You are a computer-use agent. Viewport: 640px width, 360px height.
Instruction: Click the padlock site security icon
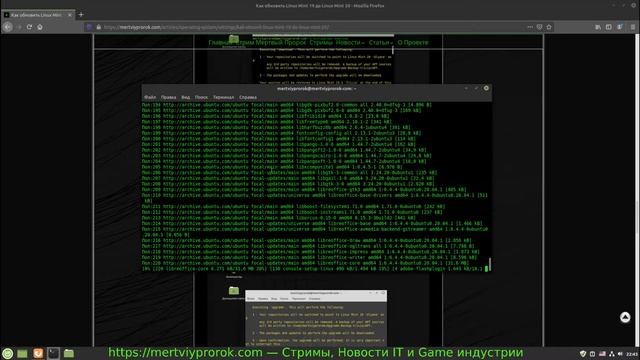pos(99,27)
